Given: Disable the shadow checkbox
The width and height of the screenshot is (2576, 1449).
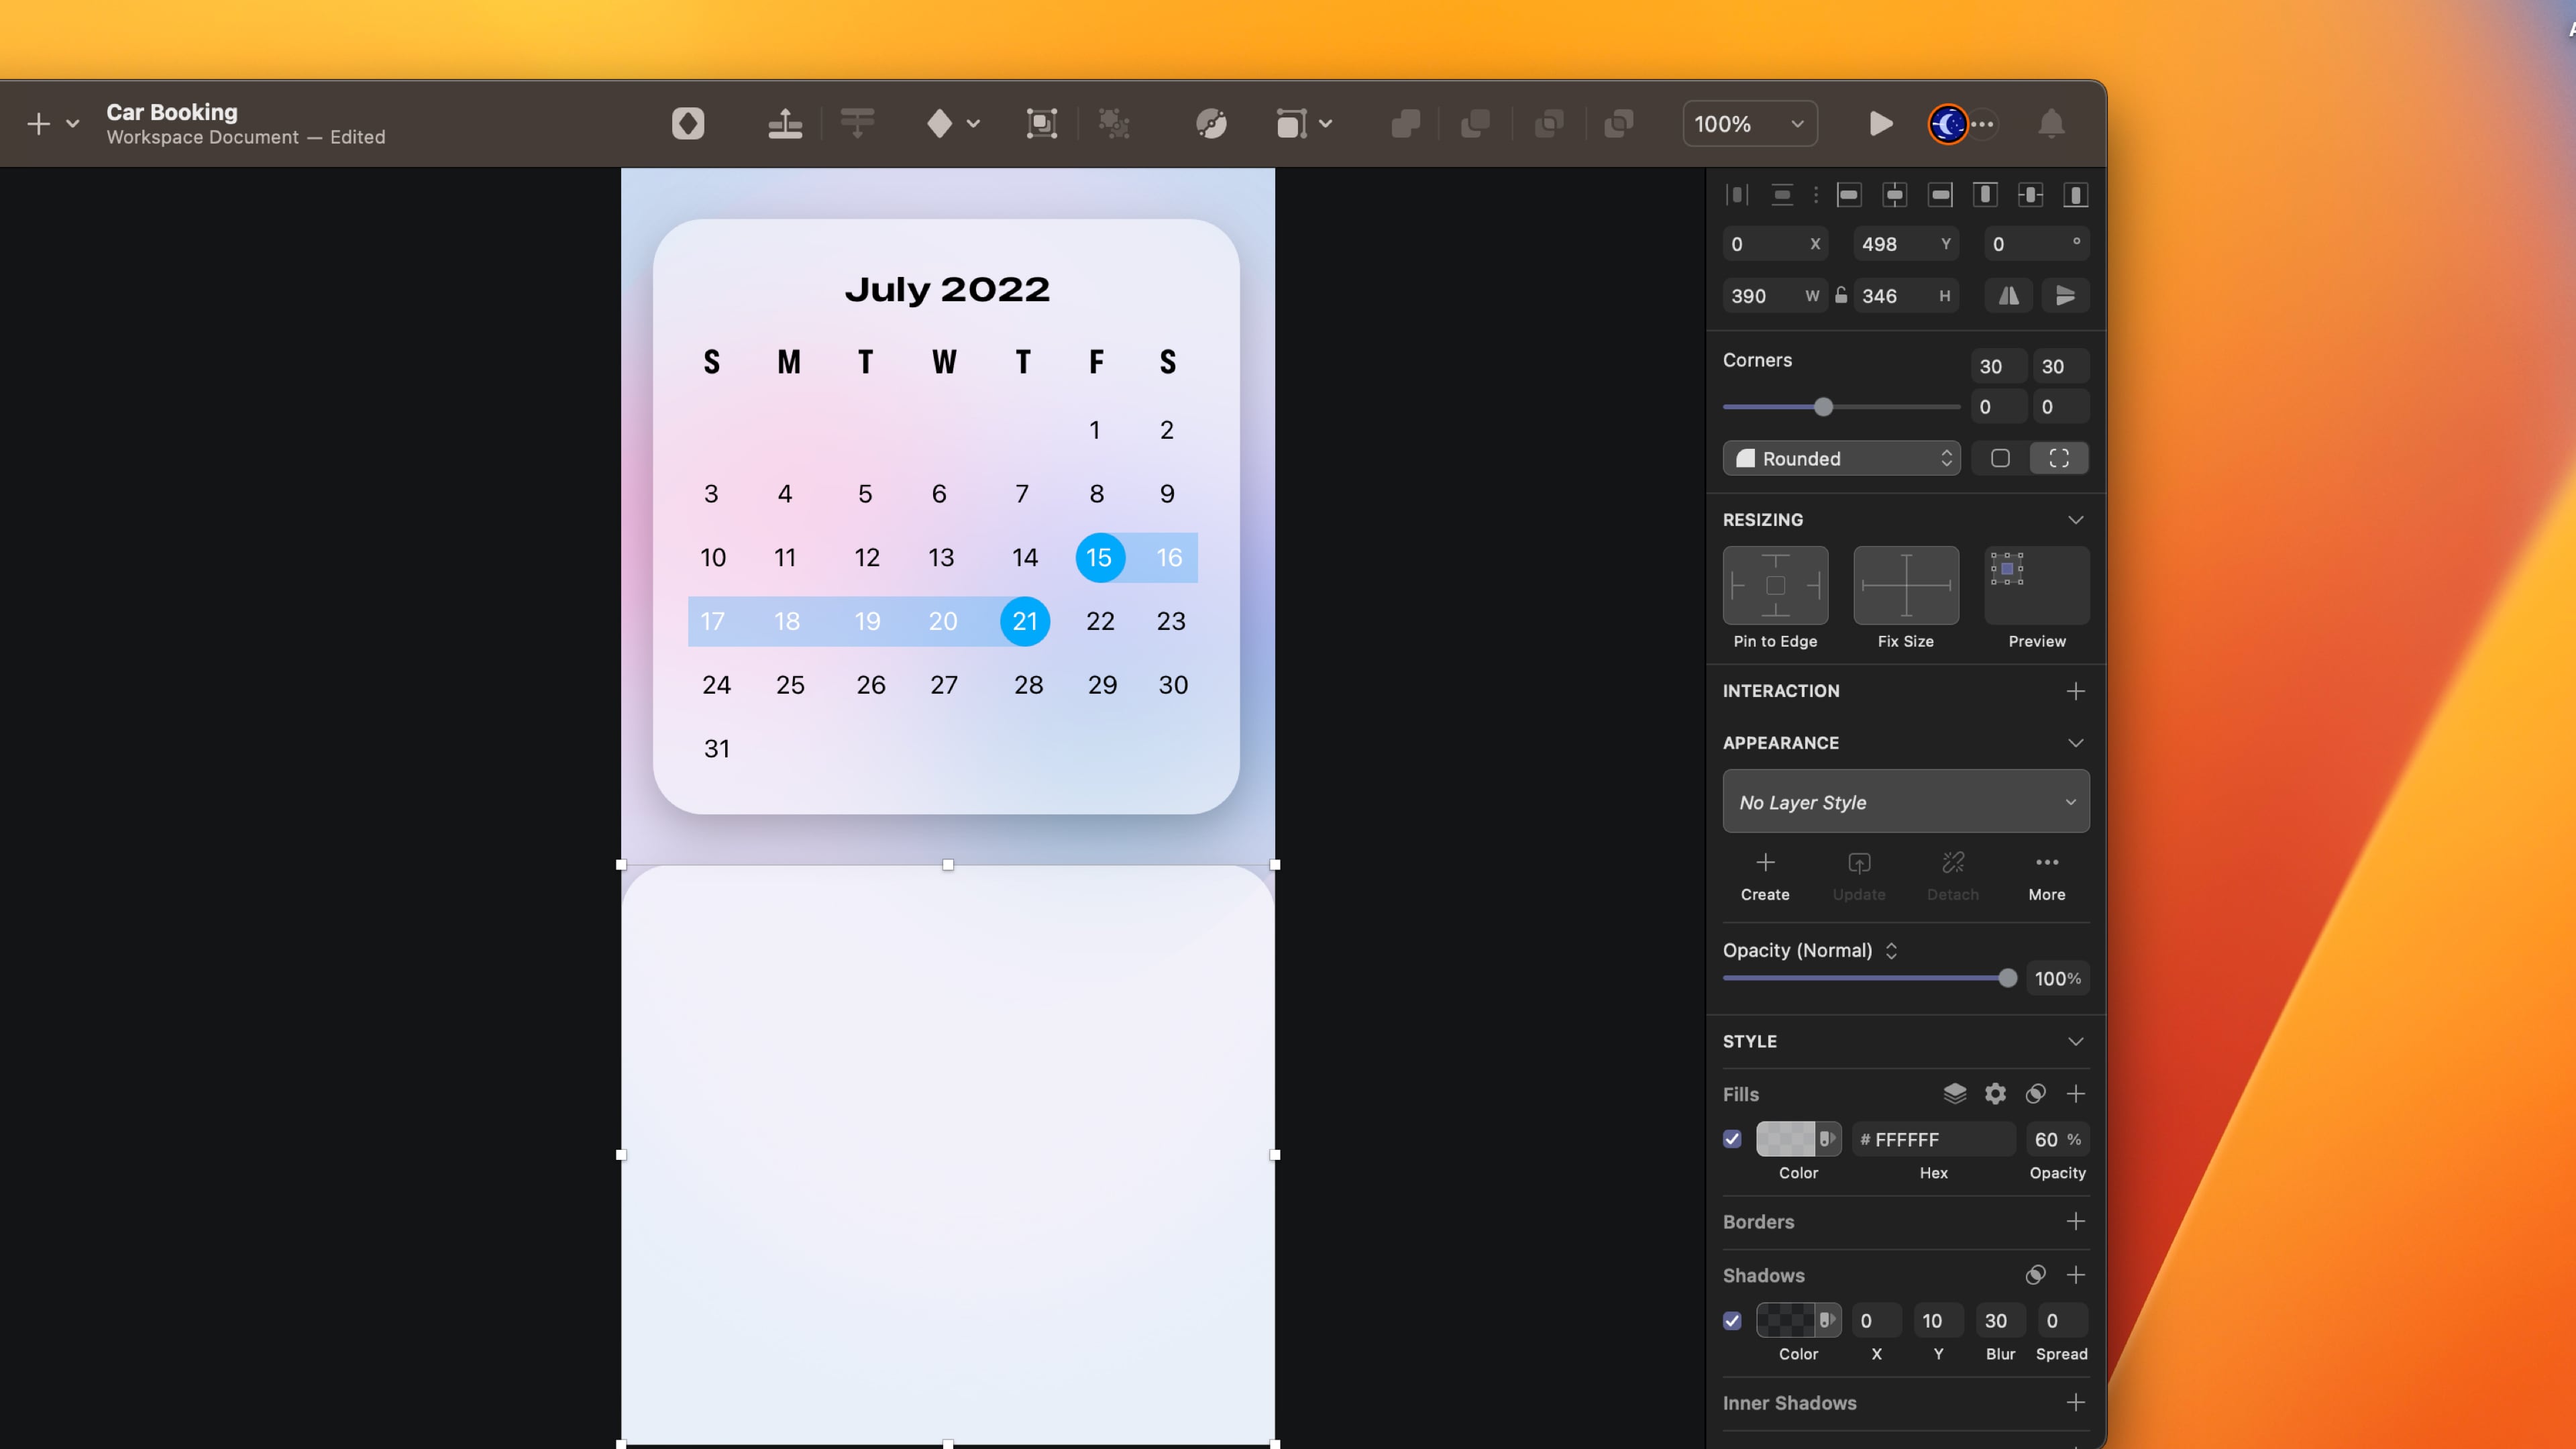Looking at the screenshot, I should tap(1733, 1321).
